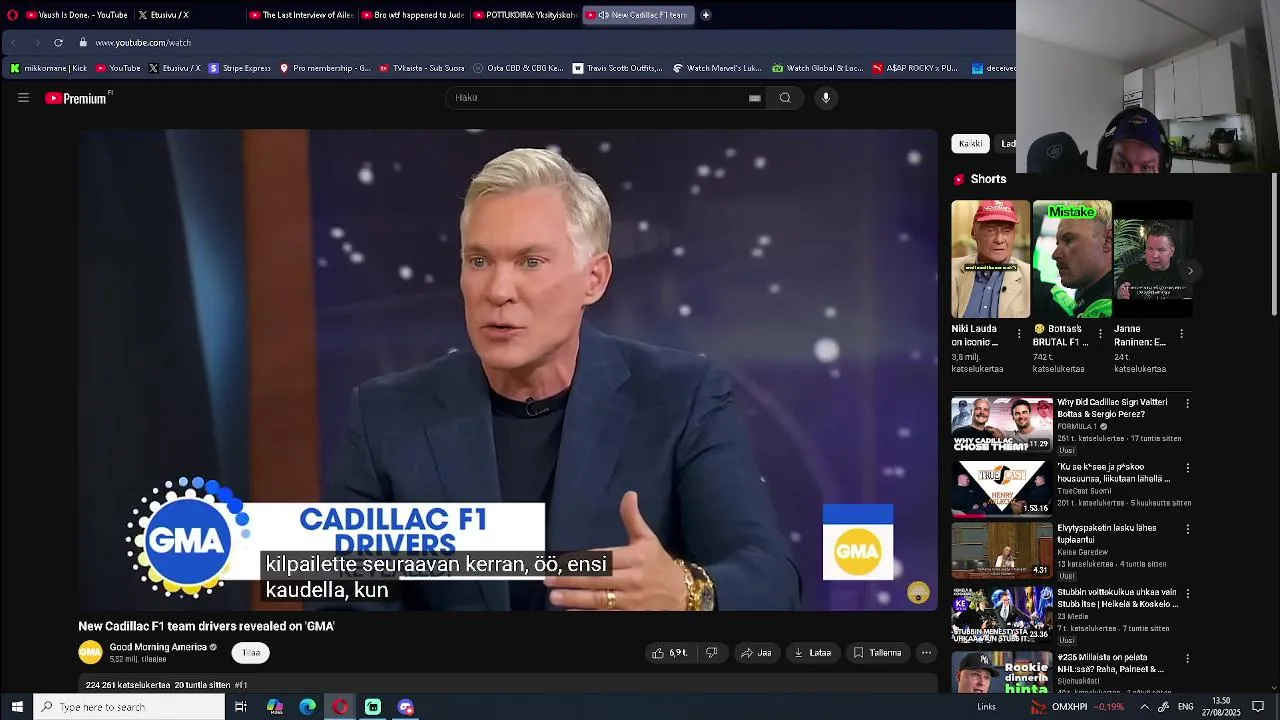
Task: Click the address bar URL youtube.com/watch
Action: coord(143,43)
